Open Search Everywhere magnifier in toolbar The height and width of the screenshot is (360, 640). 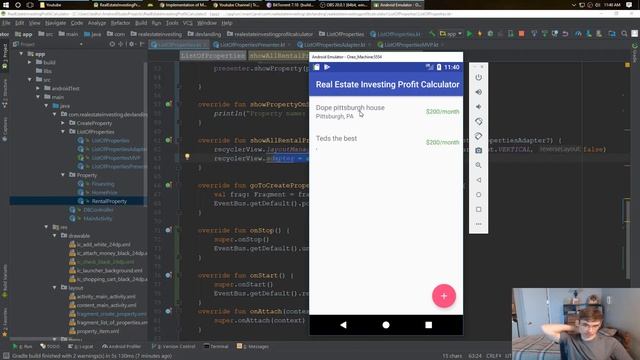624,34
